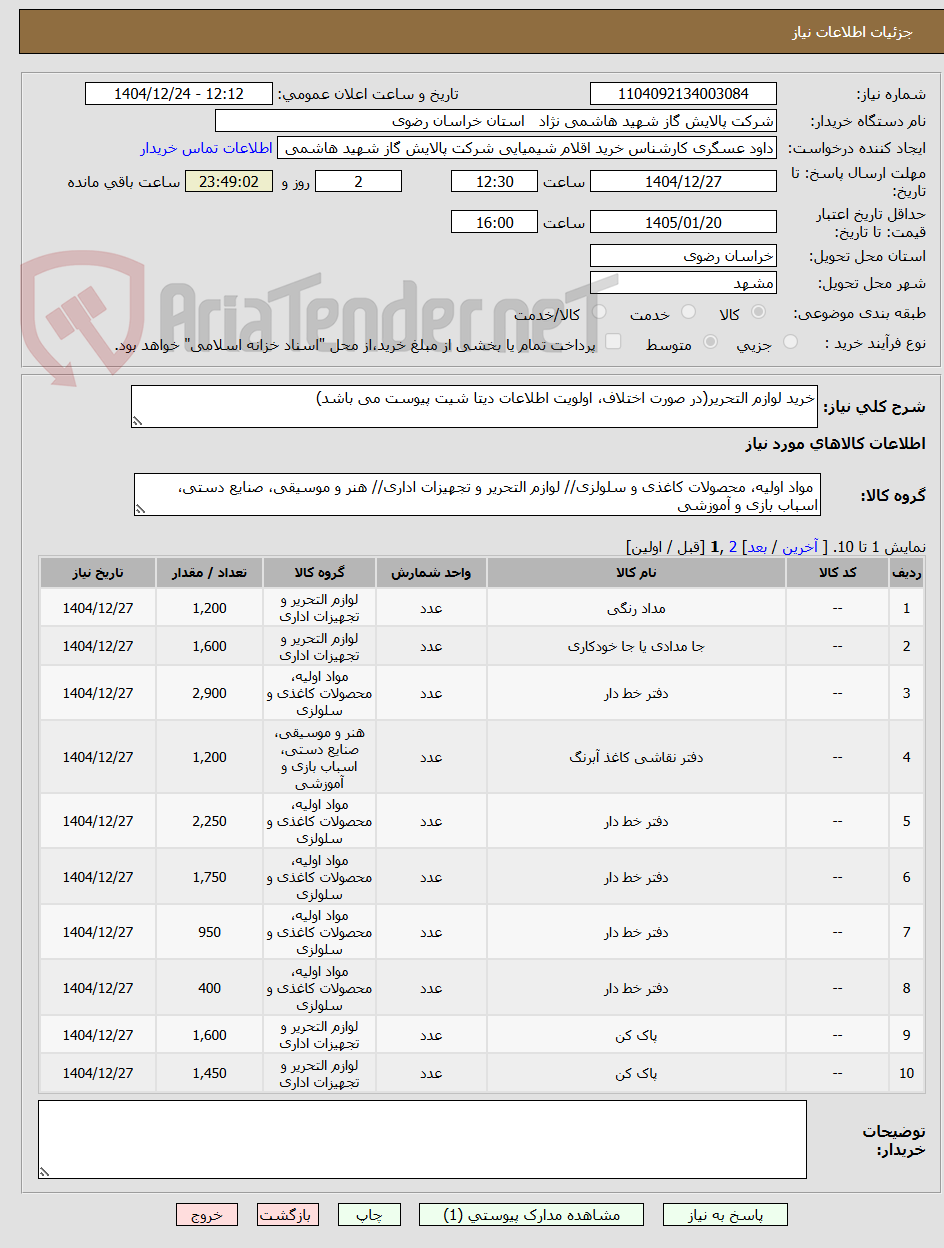Jump to the آخرین (last) page
The width and height of the screenshot is (944, 1248).
(x=800, y=547)
